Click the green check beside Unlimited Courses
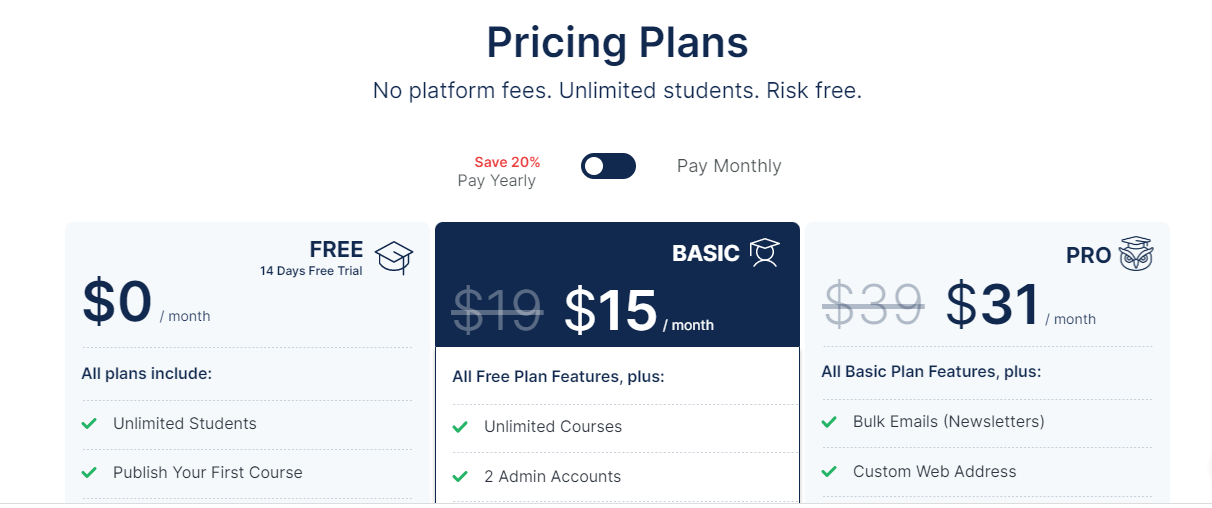1212x508 pixels. click(460, 427)
